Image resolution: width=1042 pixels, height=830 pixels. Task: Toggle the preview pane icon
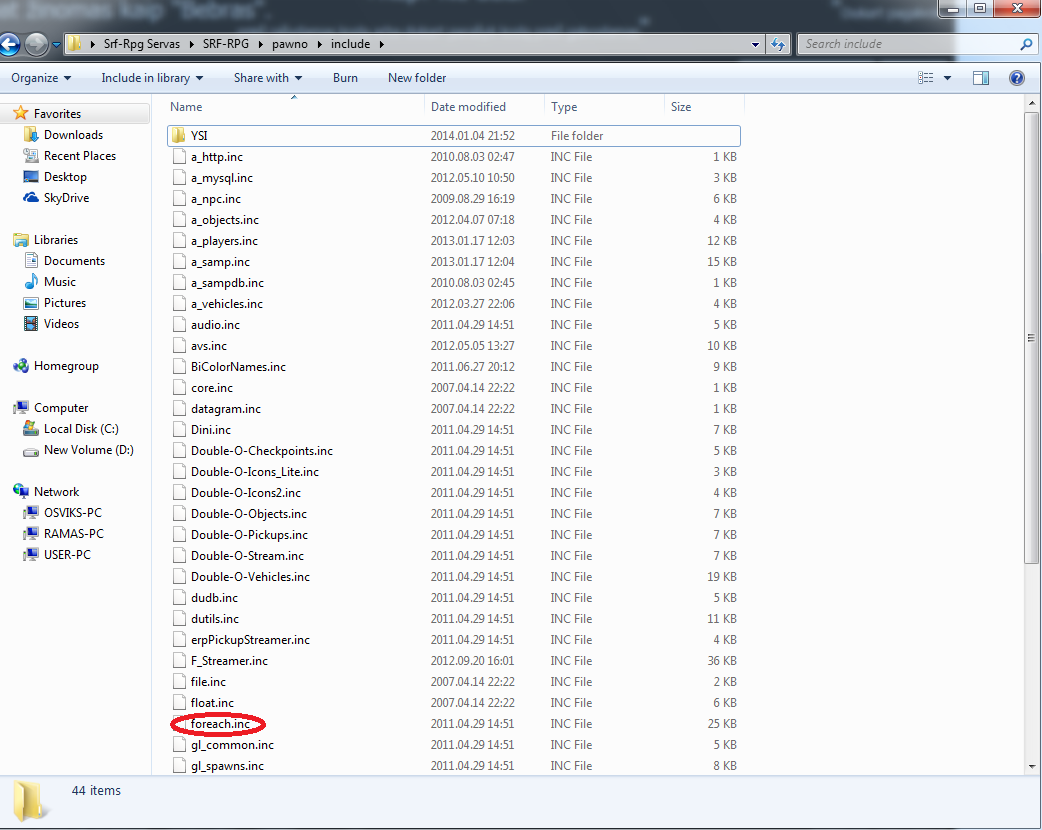point(981,78)
